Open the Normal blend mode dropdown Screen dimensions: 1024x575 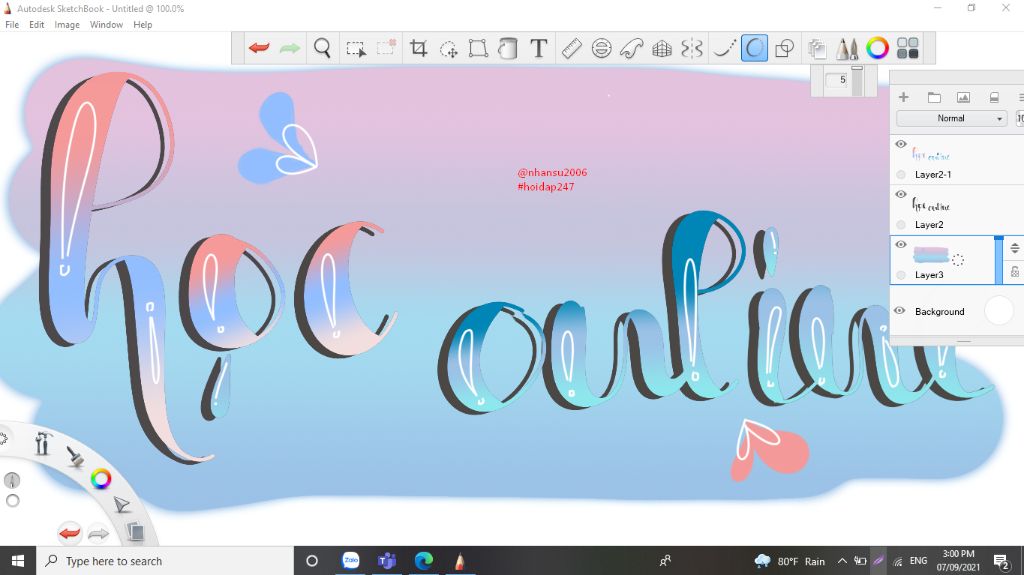[952, 118]
